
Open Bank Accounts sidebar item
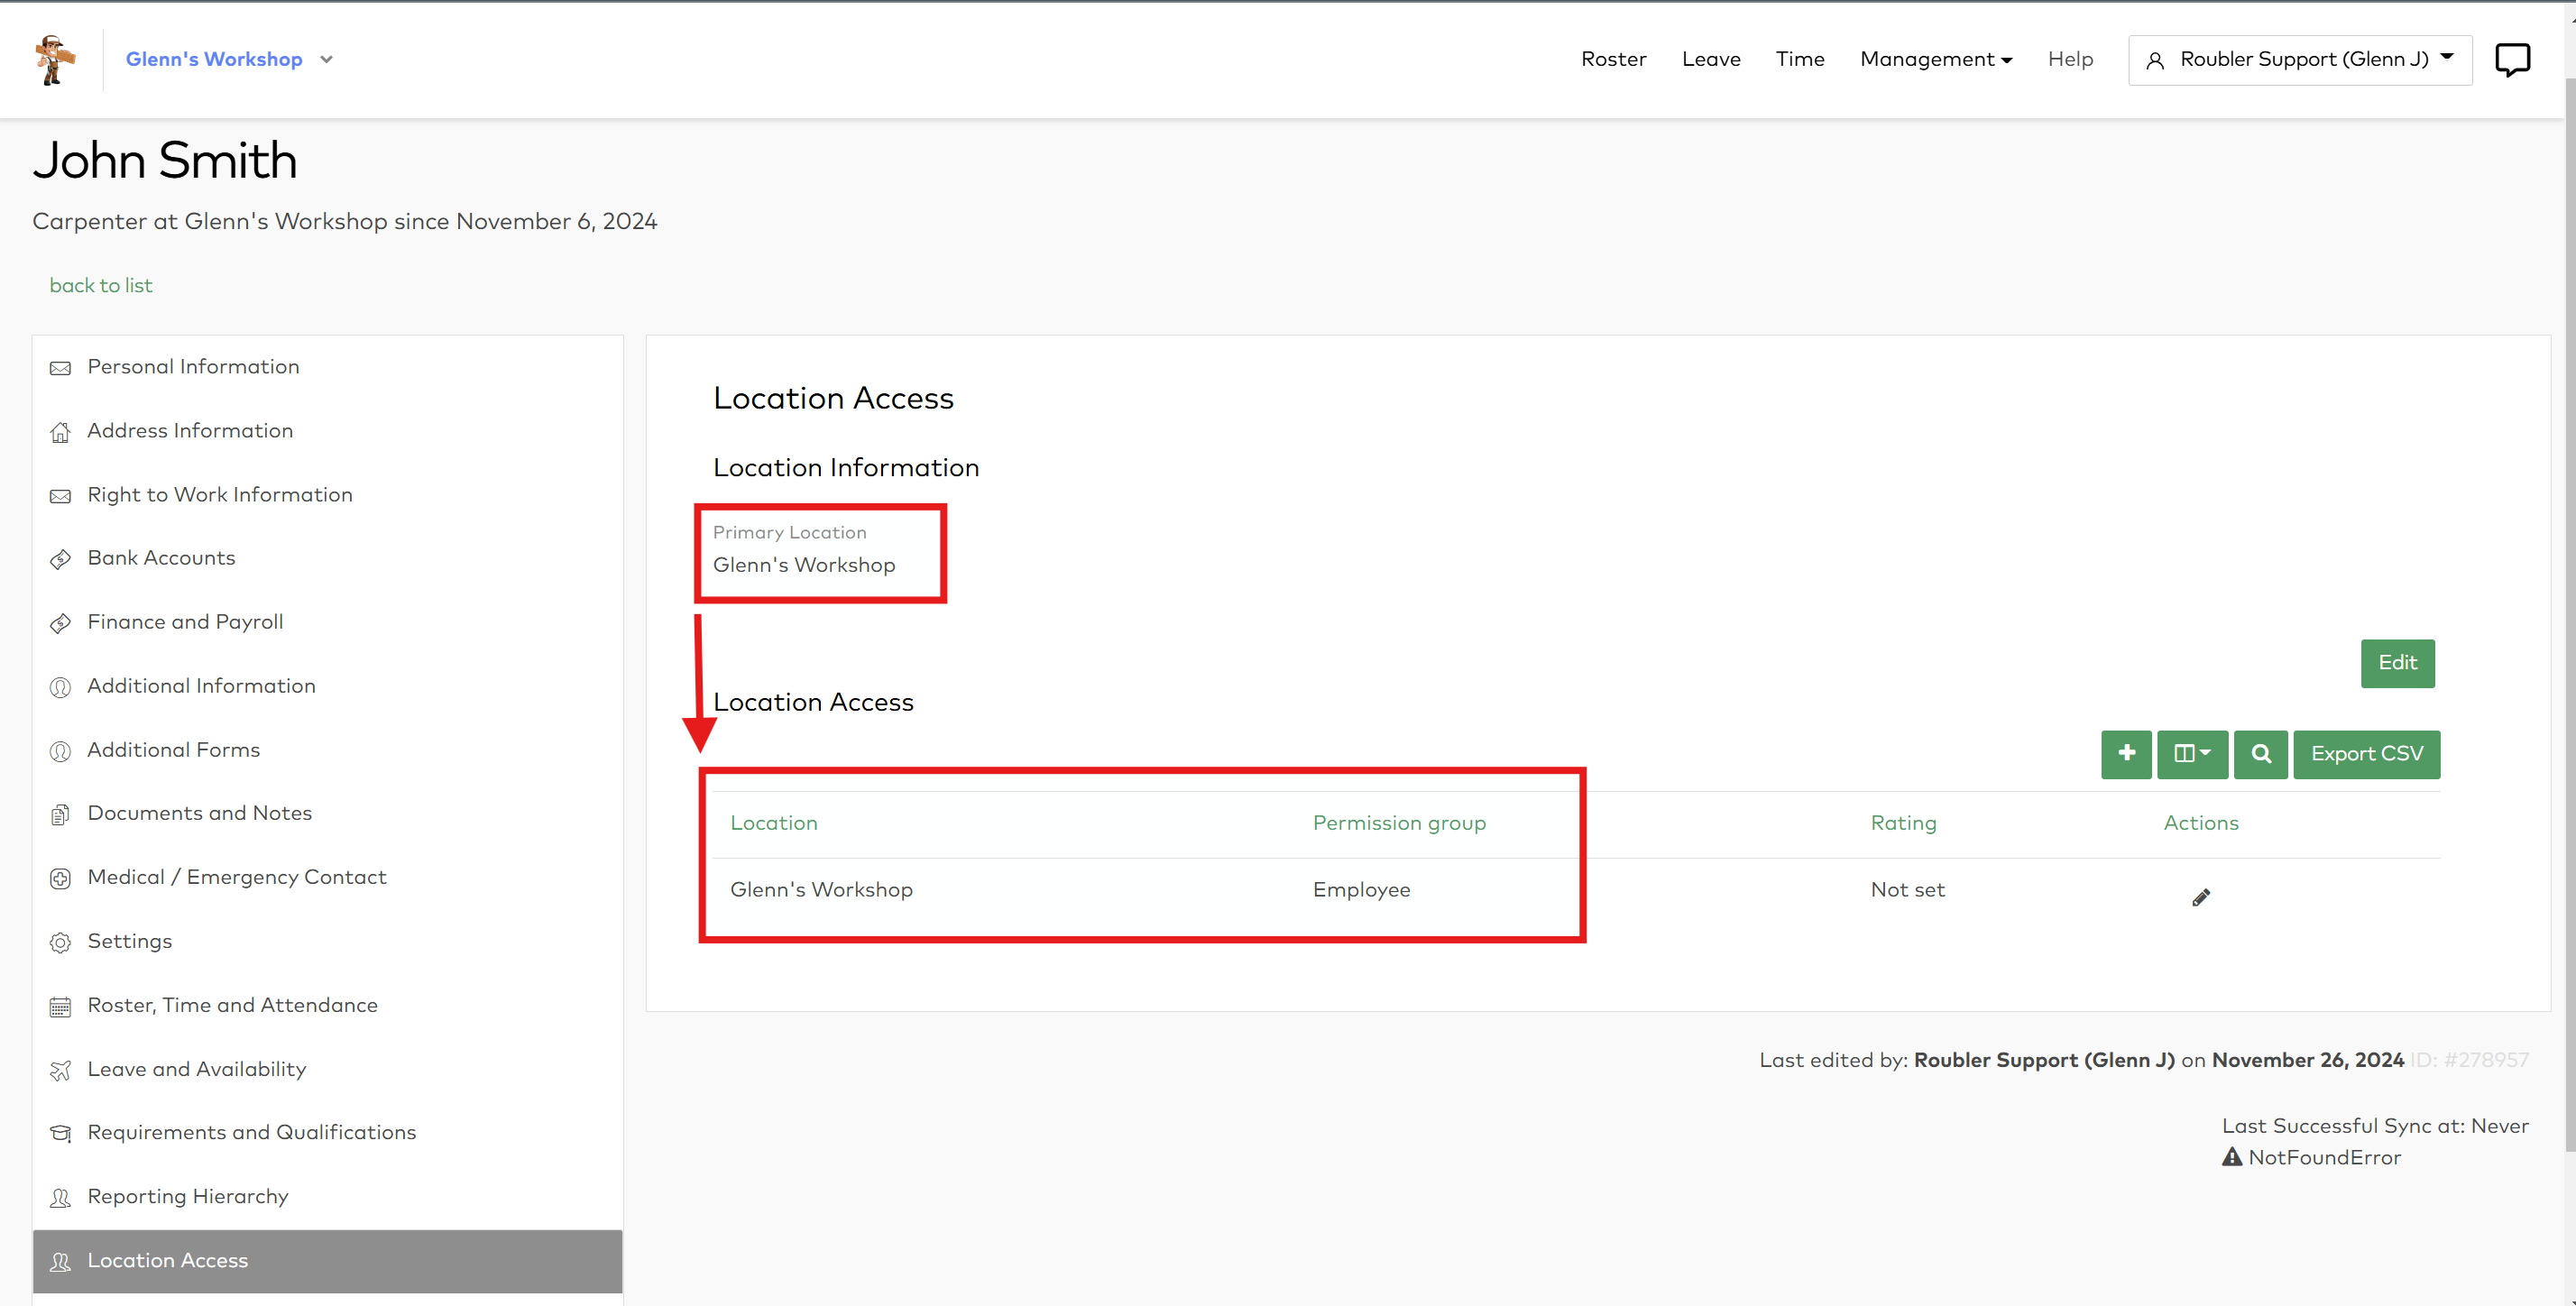(x=161, y=558)
